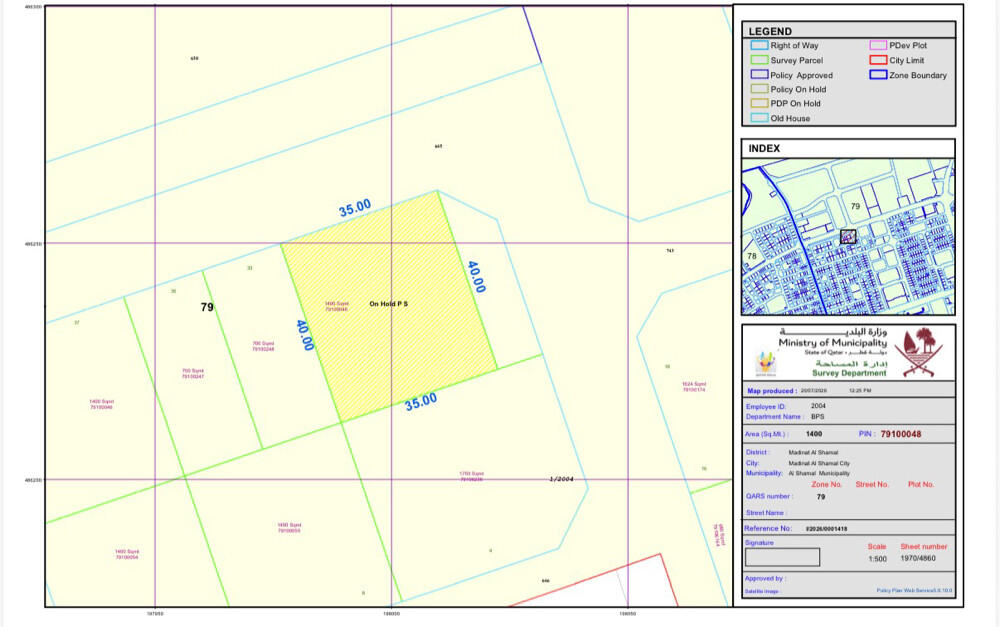
Task: Click the red 'Zone No.' header
Action: [827, 485]
